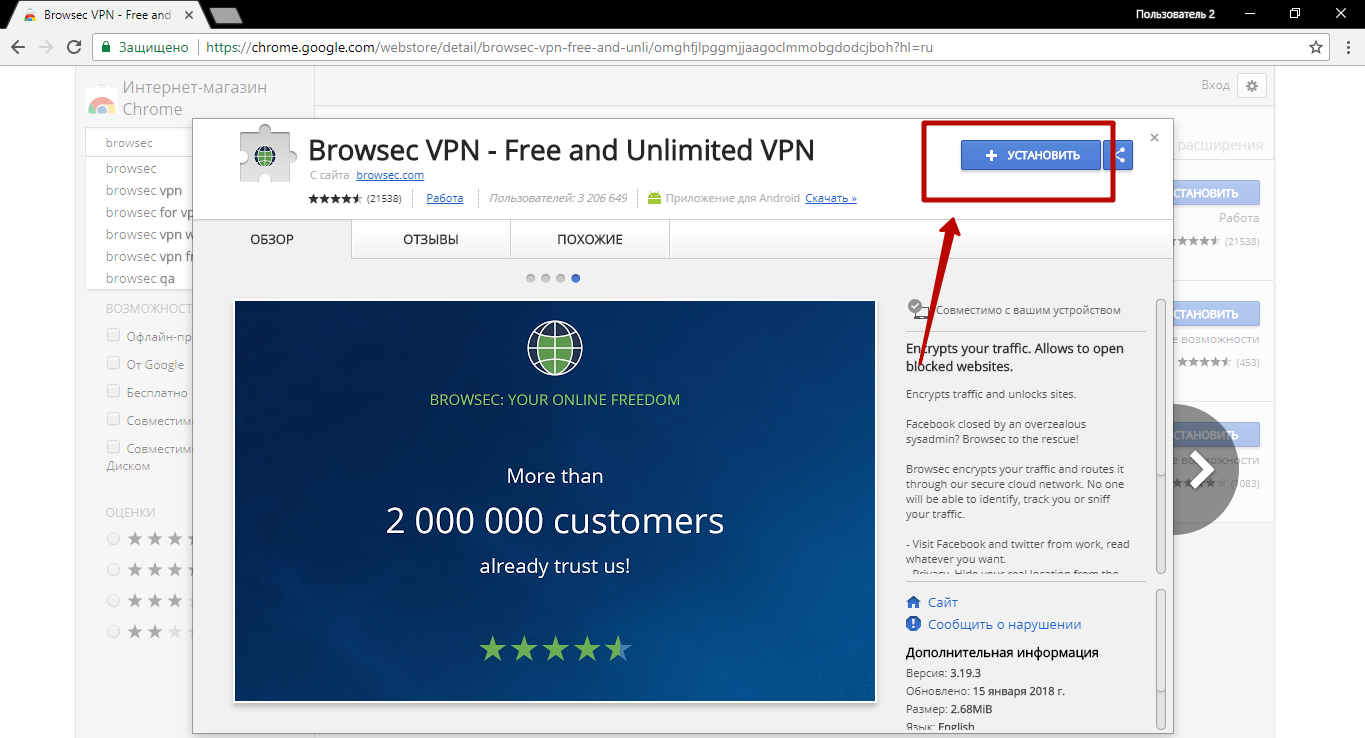The image size is (1365, 738).
Task: Click the Android app icon
Action: [x=655, y=198]
